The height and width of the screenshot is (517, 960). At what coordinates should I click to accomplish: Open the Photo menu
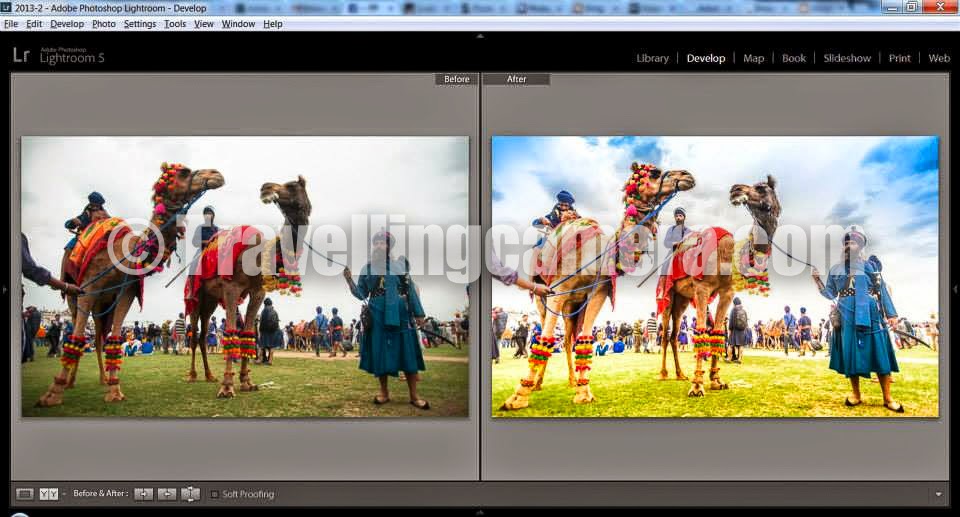(104, 24)
